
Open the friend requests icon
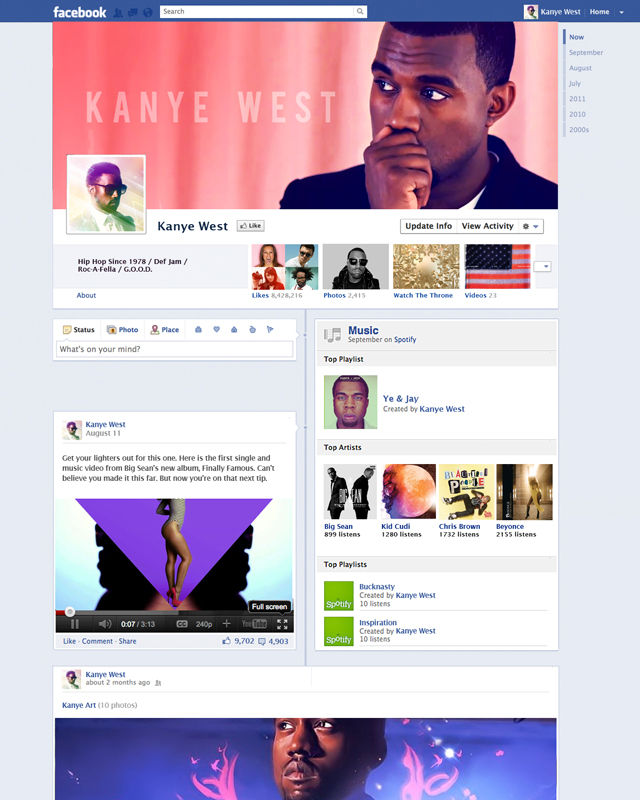point(118,13)
